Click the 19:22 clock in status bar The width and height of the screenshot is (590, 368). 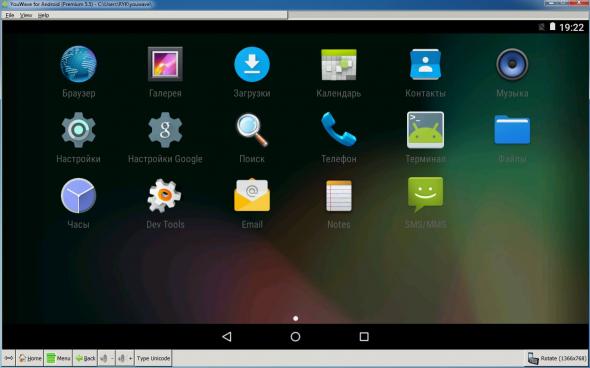pyautogui.click(x=572, y=27)
